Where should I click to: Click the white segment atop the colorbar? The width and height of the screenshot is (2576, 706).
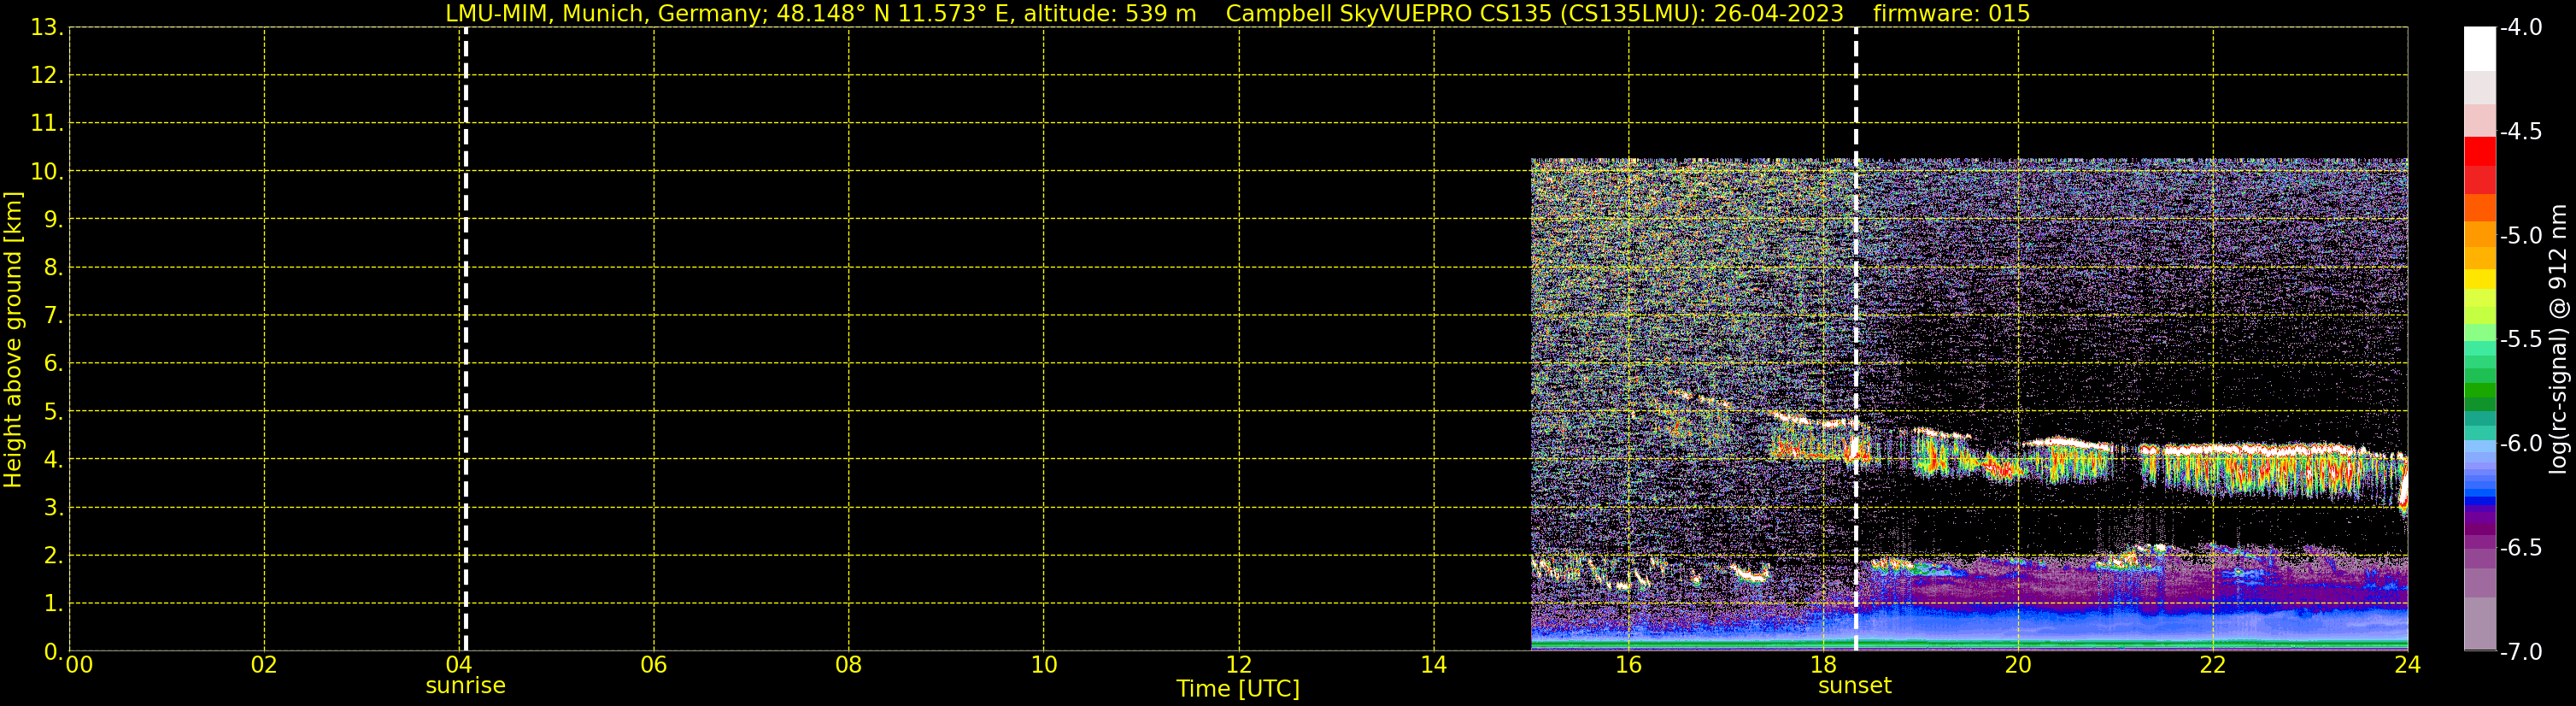[2479, 49]
